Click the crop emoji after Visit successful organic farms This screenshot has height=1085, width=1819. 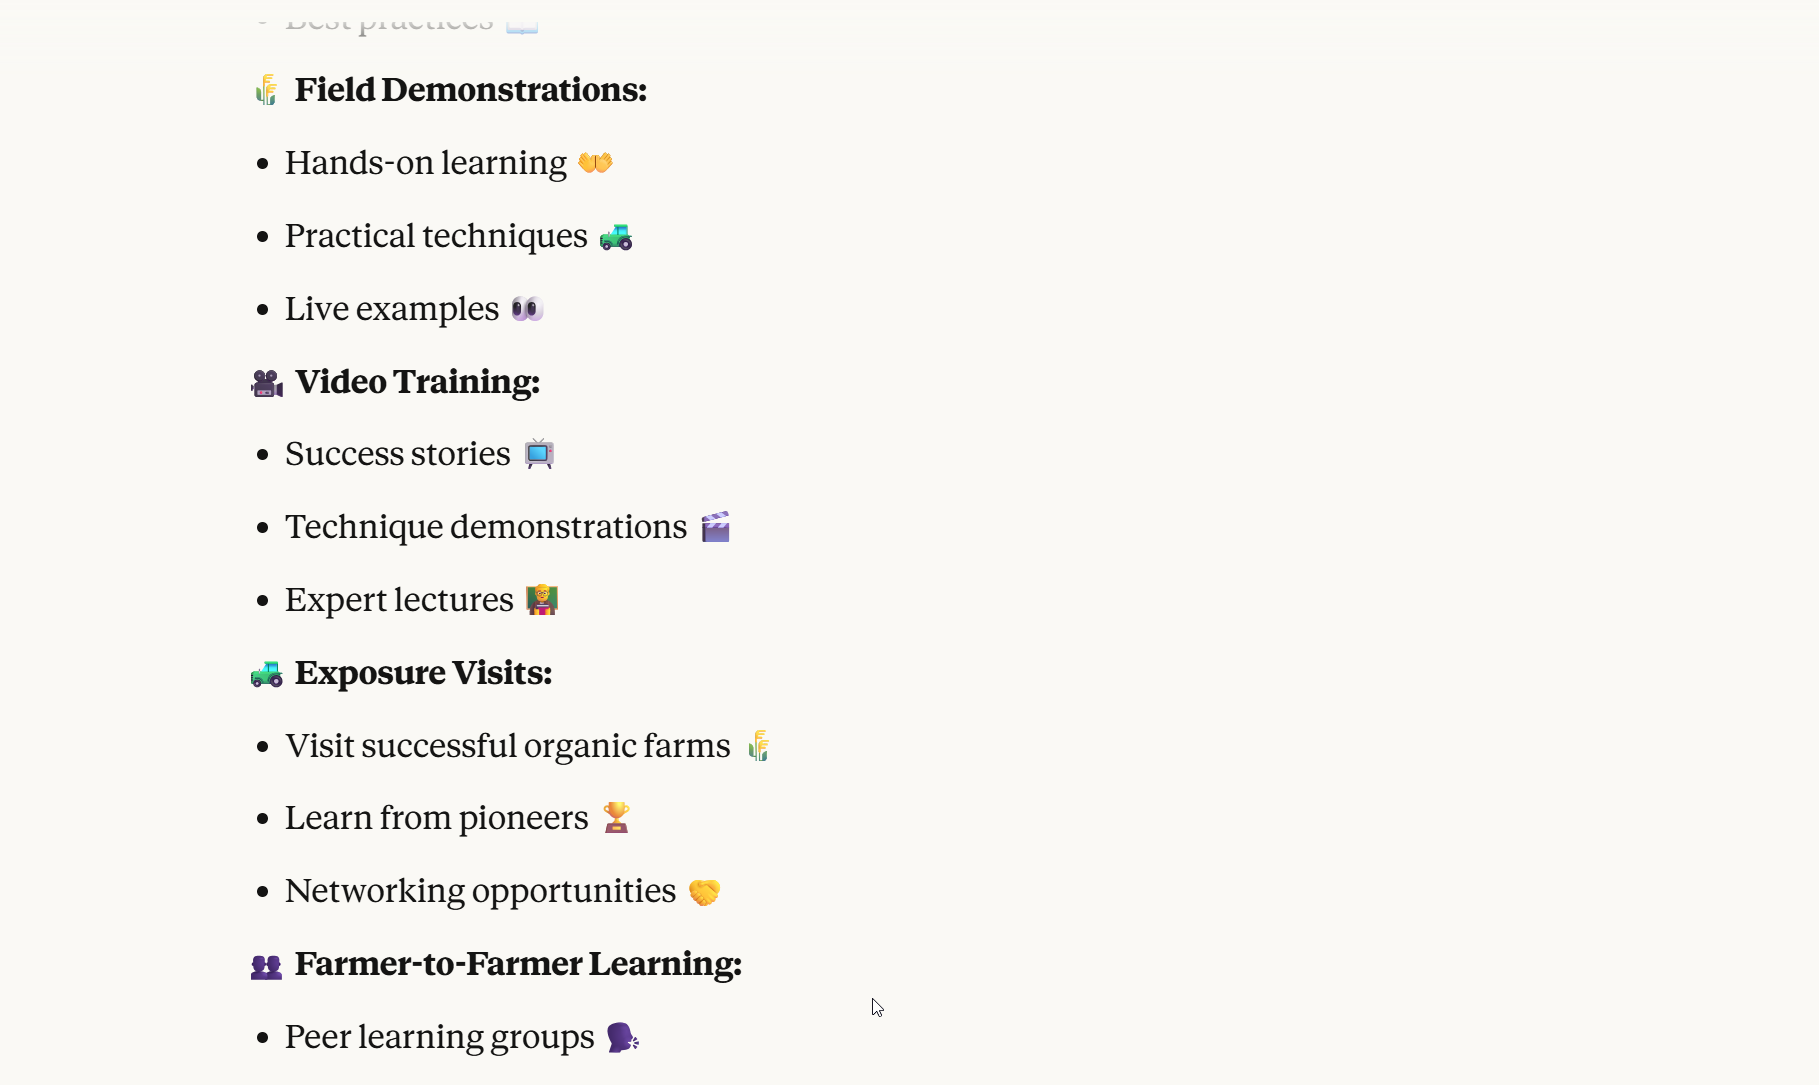[759, 746]
